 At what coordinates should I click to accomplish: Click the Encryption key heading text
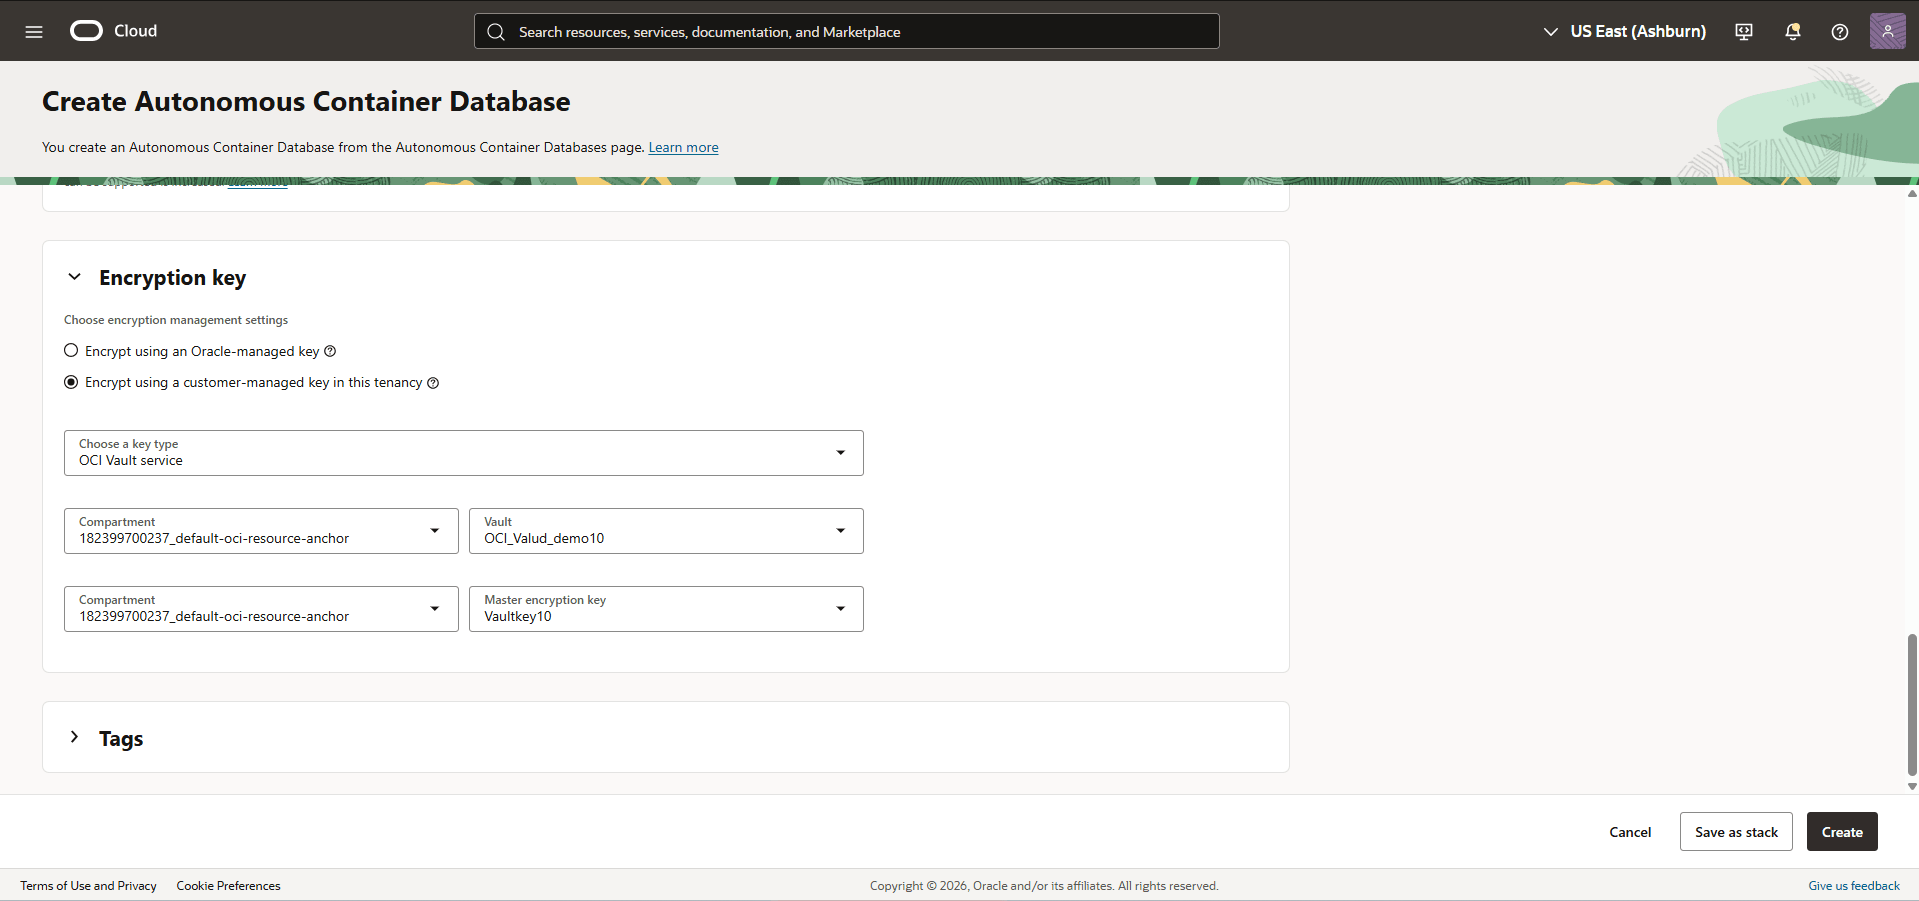172,278
